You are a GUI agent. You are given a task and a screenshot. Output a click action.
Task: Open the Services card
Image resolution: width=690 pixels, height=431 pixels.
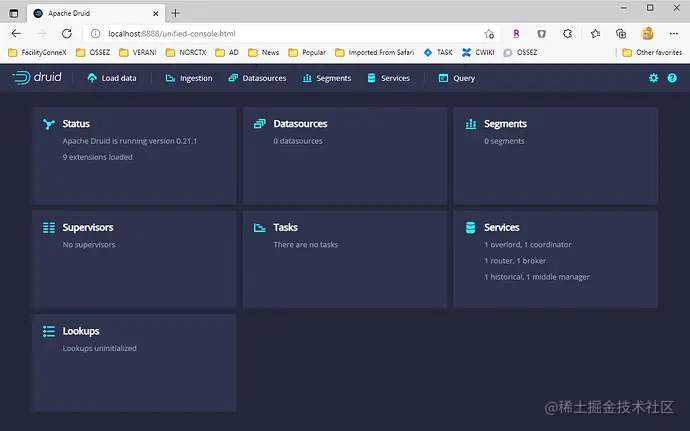(556, 259)
